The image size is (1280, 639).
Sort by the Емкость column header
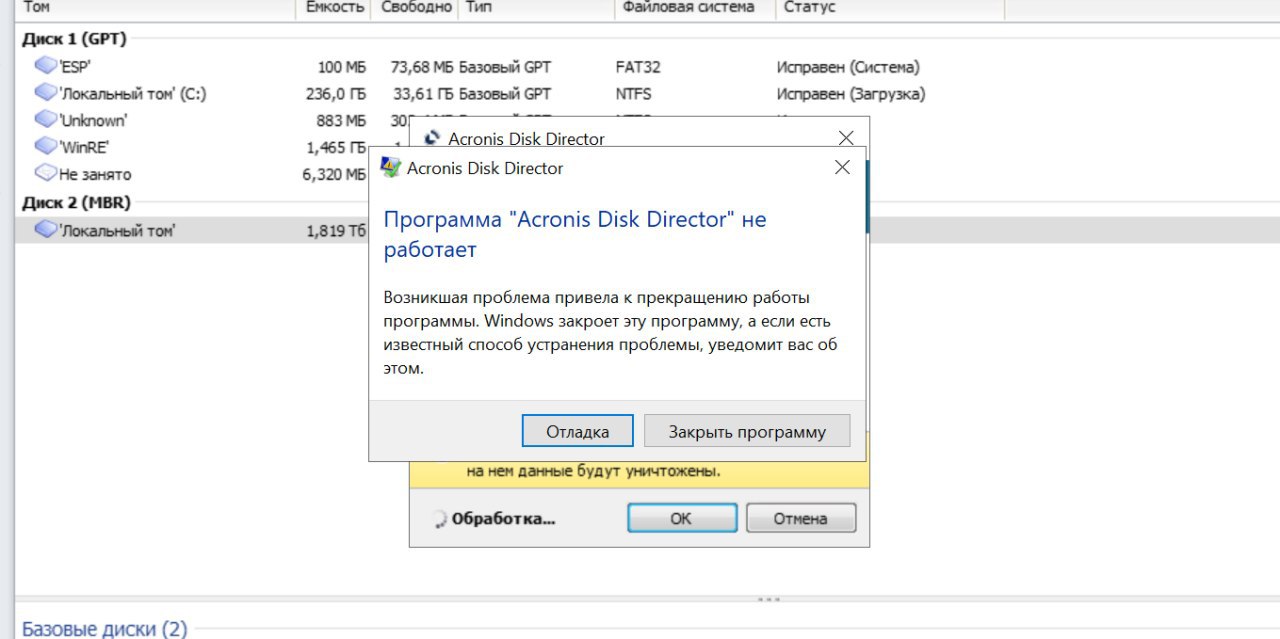pyautogui.click(x=334, y=8)
